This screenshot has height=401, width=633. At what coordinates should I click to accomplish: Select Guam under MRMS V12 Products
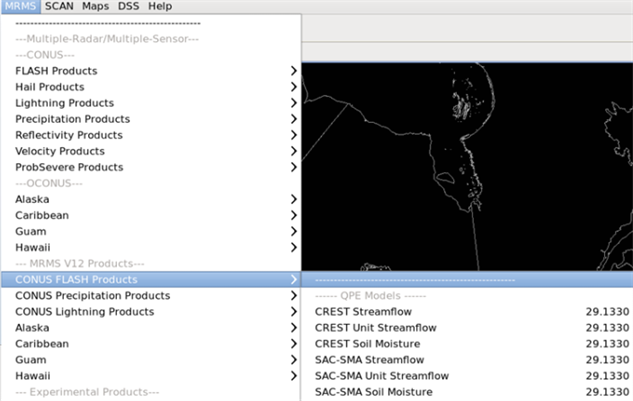point(151,360)
